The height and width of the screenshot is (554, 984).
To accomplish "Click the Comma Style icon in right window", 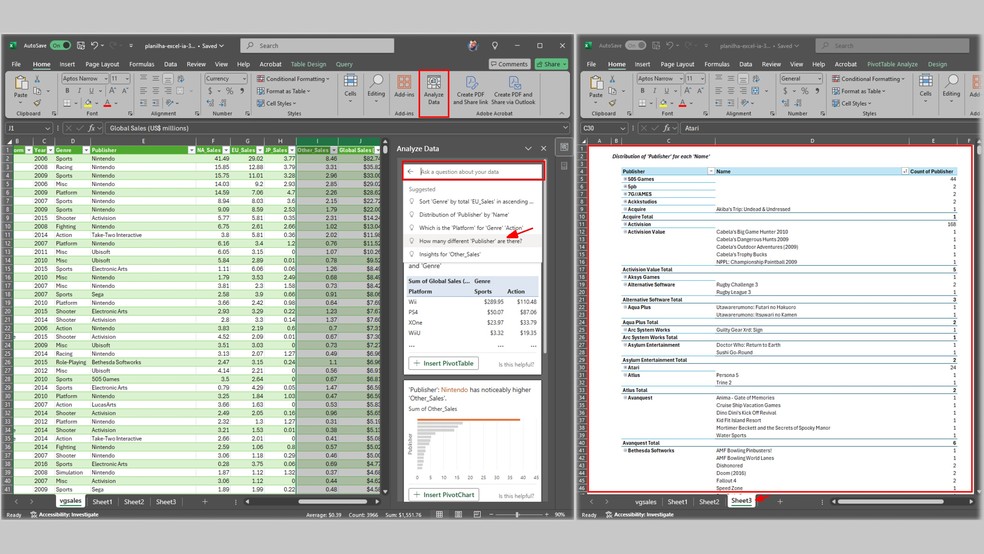I will click(x=817, y=91).
